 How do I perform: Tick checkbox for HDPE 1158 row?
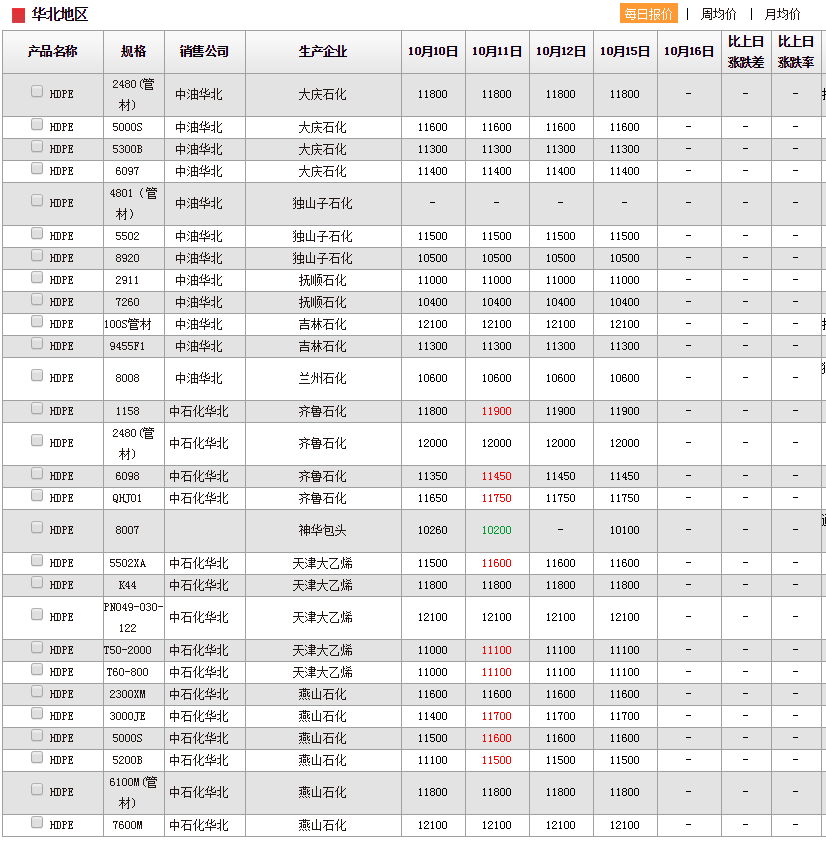point(37,409)
